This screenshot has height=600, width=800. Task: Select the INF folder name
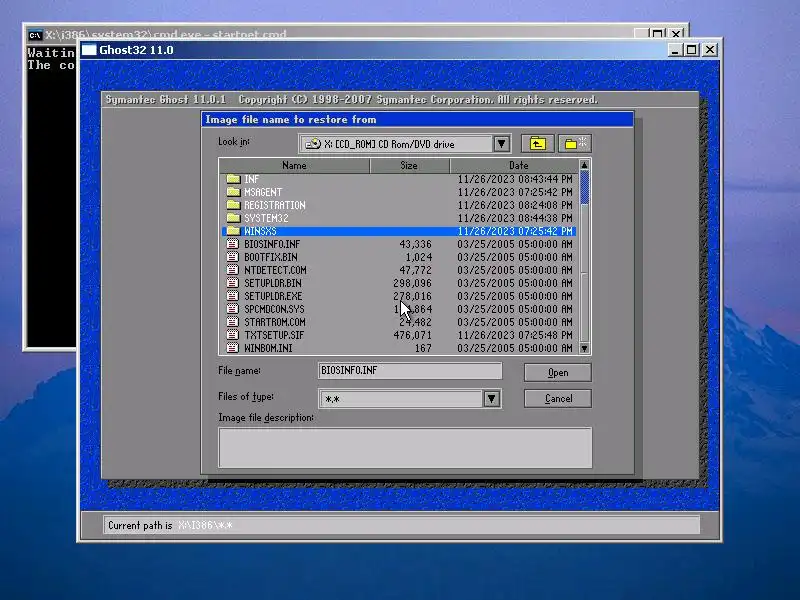pos(252,179)
